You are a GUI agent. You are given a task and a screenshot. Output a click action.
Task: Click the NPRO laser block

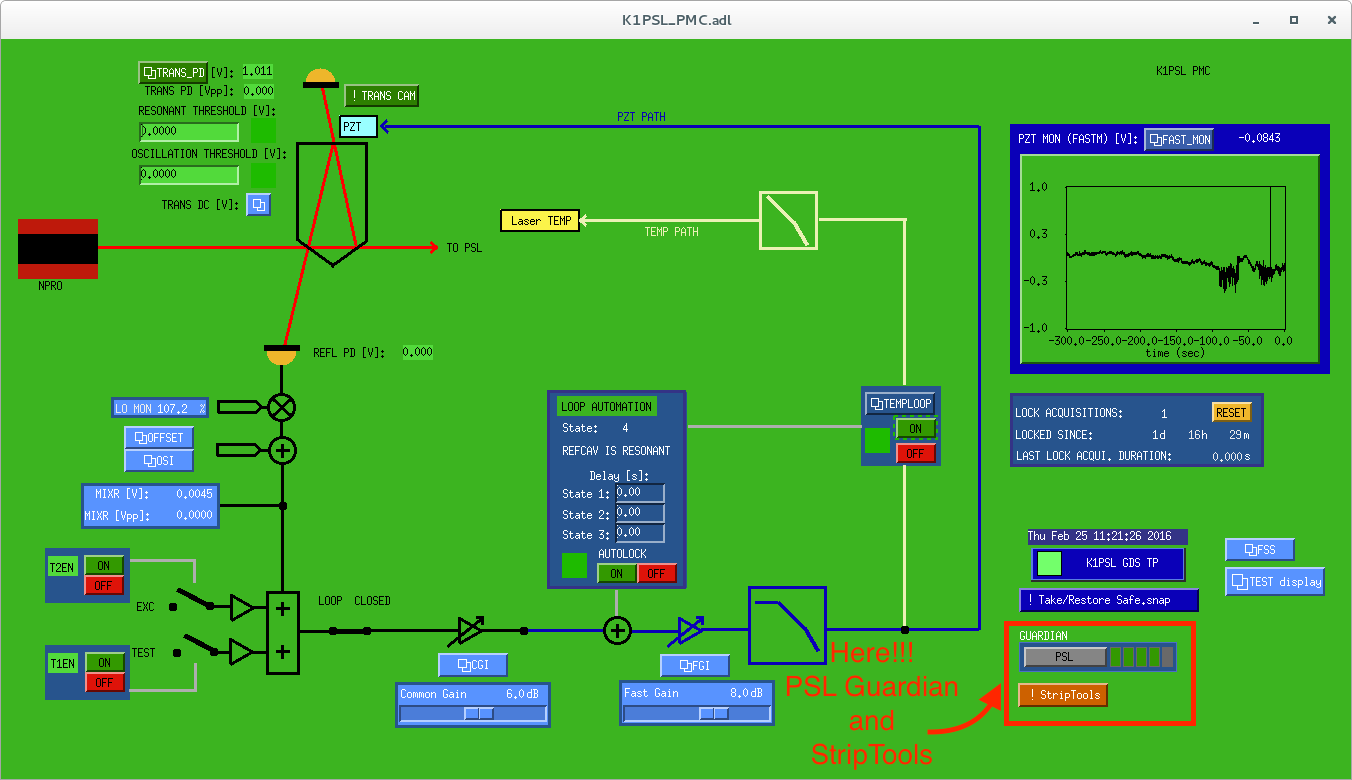(x=58, y=249)
